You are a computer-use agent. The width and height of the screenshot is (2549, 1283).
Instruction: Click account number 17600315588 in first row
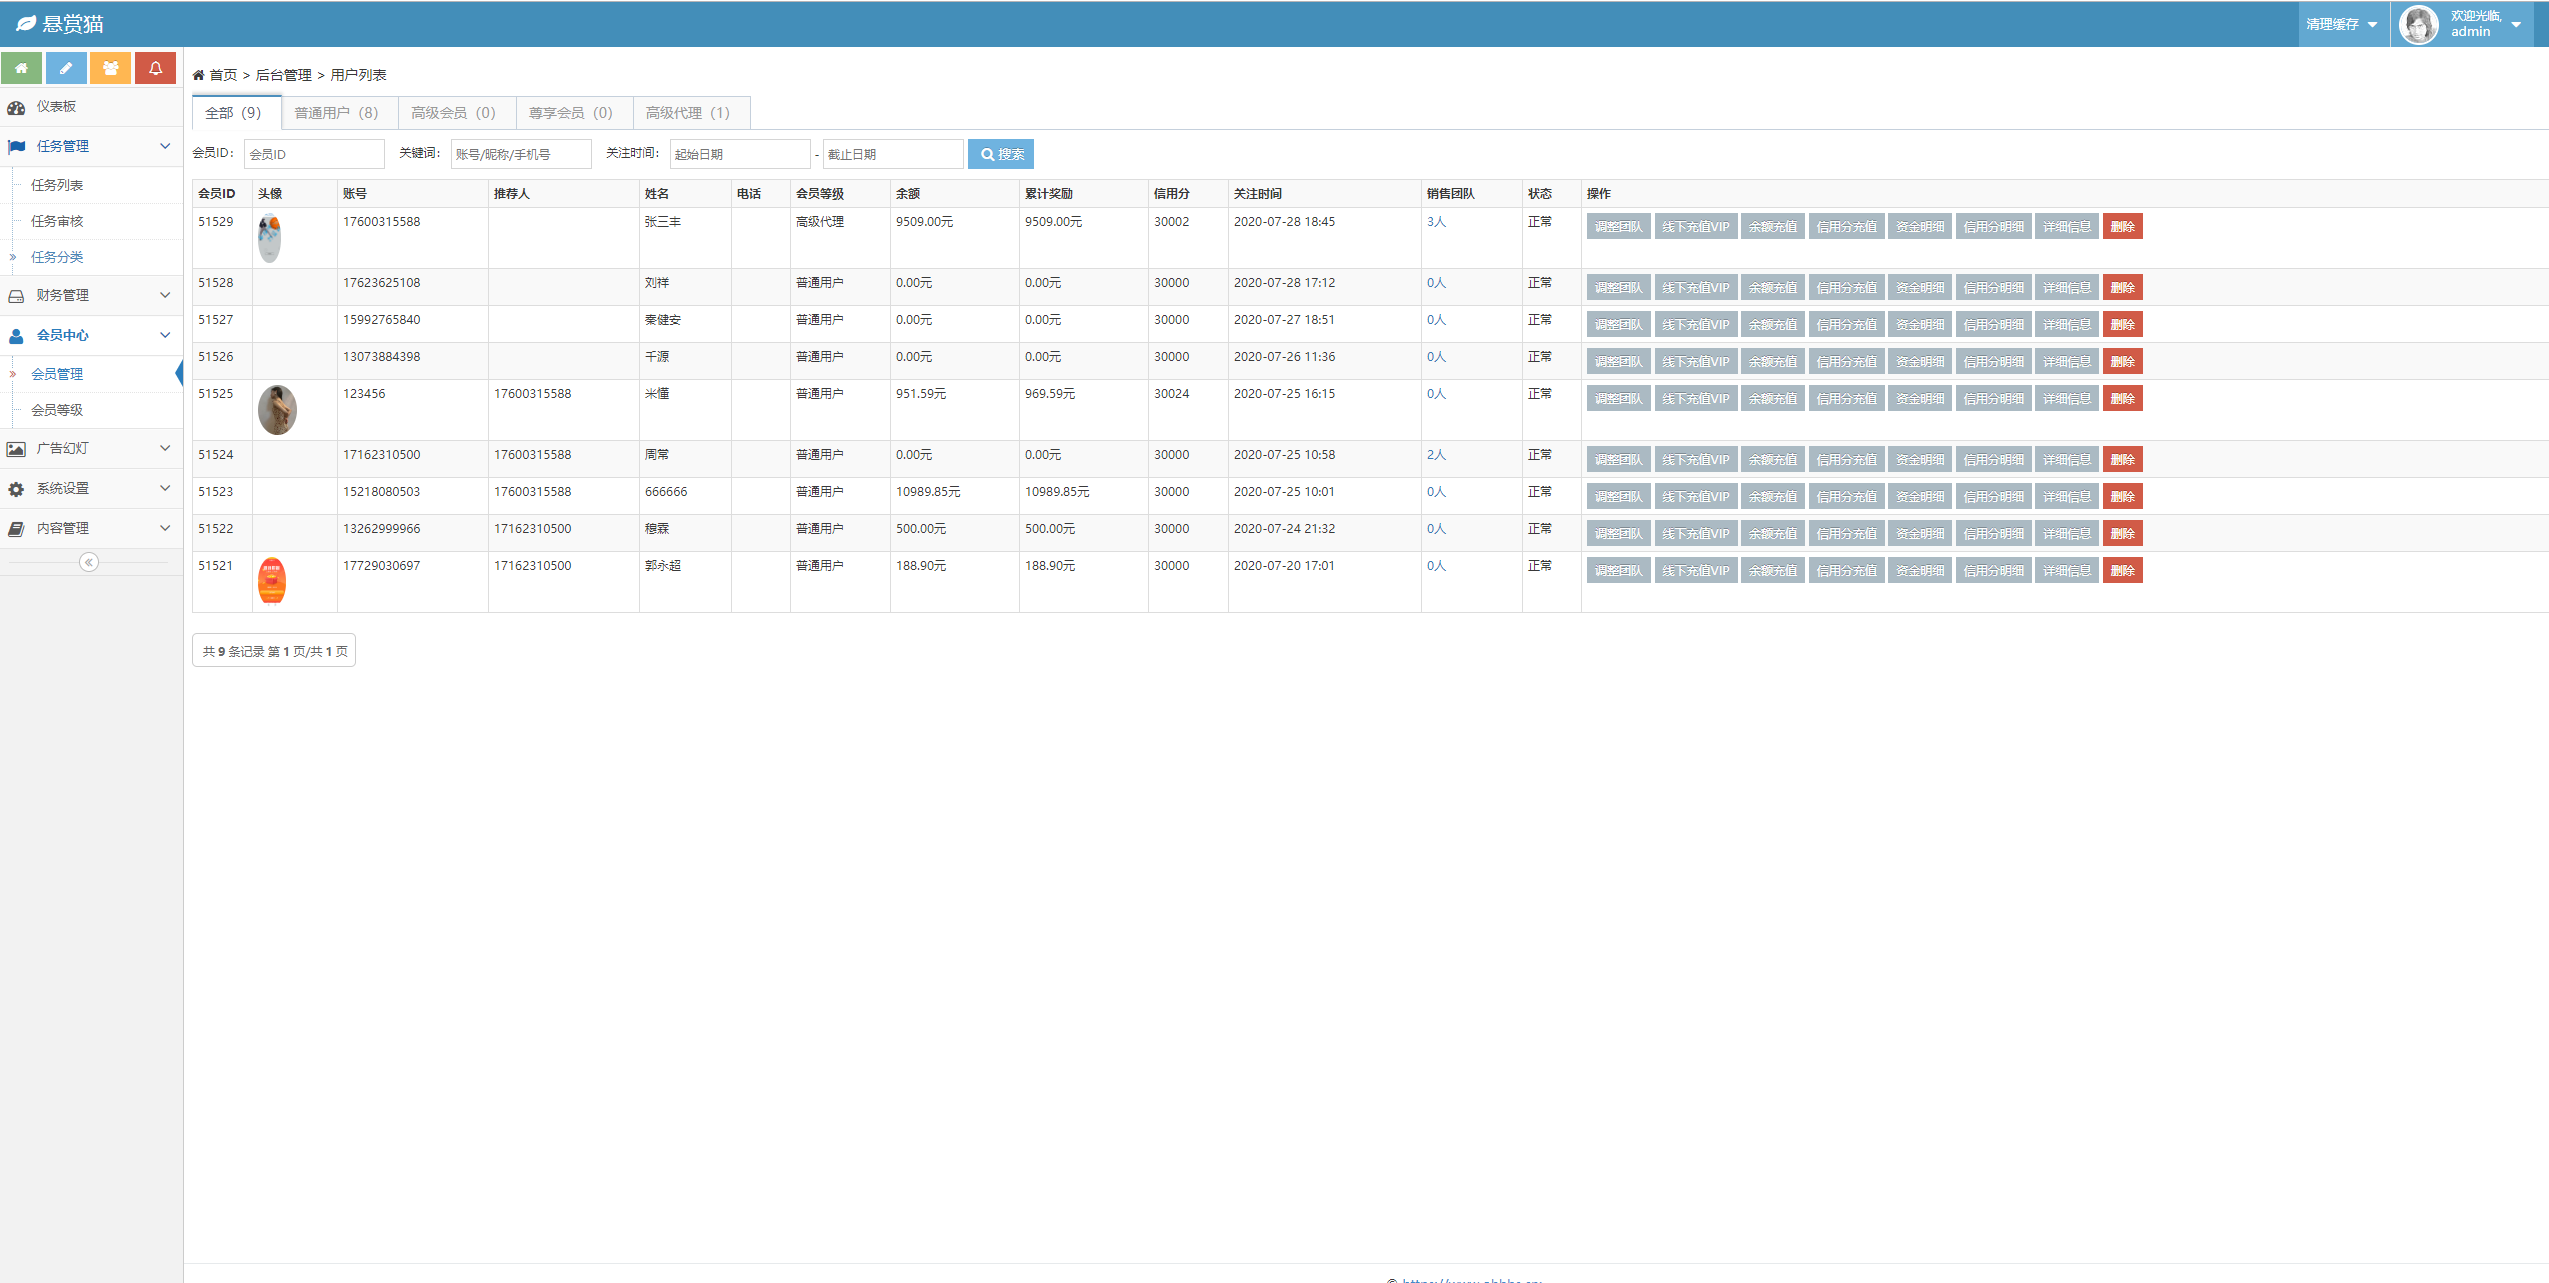pos(381,222)
